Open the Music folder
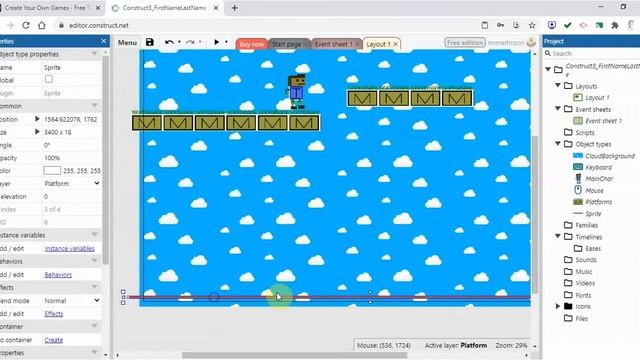640x360 pixels. (x=584, y=272)
